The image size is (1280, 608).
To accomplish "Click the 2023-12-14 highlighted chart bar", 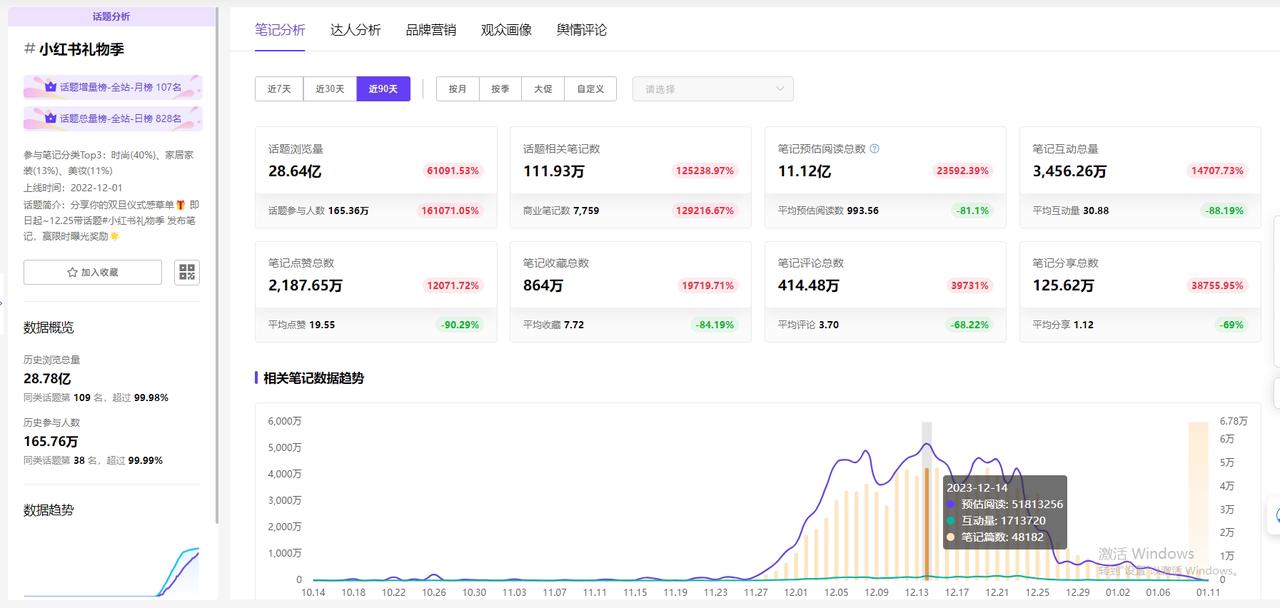I will click(x=927, y=523).
